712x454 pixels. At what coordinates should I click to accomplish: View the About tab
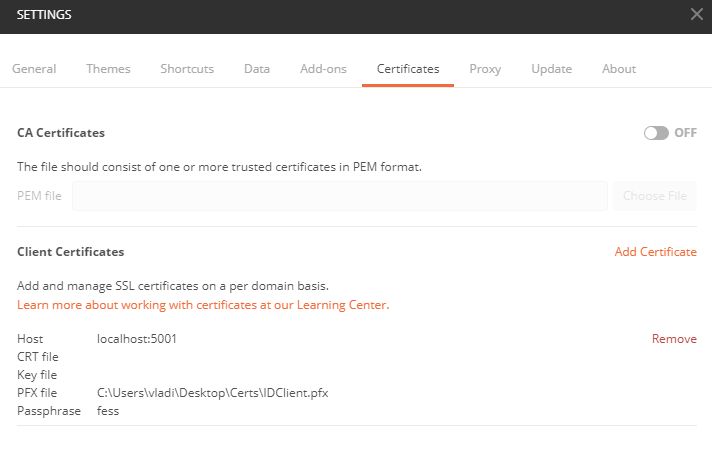pyautogui.click(x=619, y=69)
